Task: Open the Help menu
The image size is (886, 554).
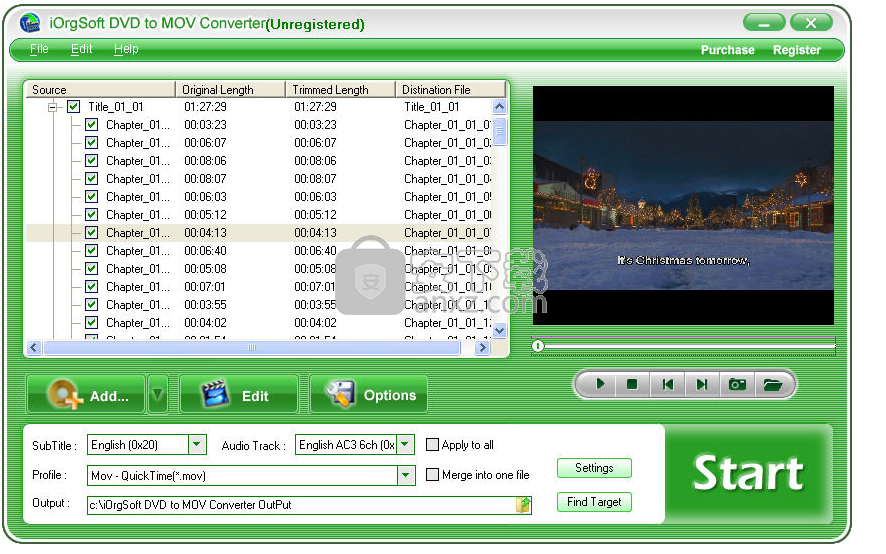Action: (126, 49)
